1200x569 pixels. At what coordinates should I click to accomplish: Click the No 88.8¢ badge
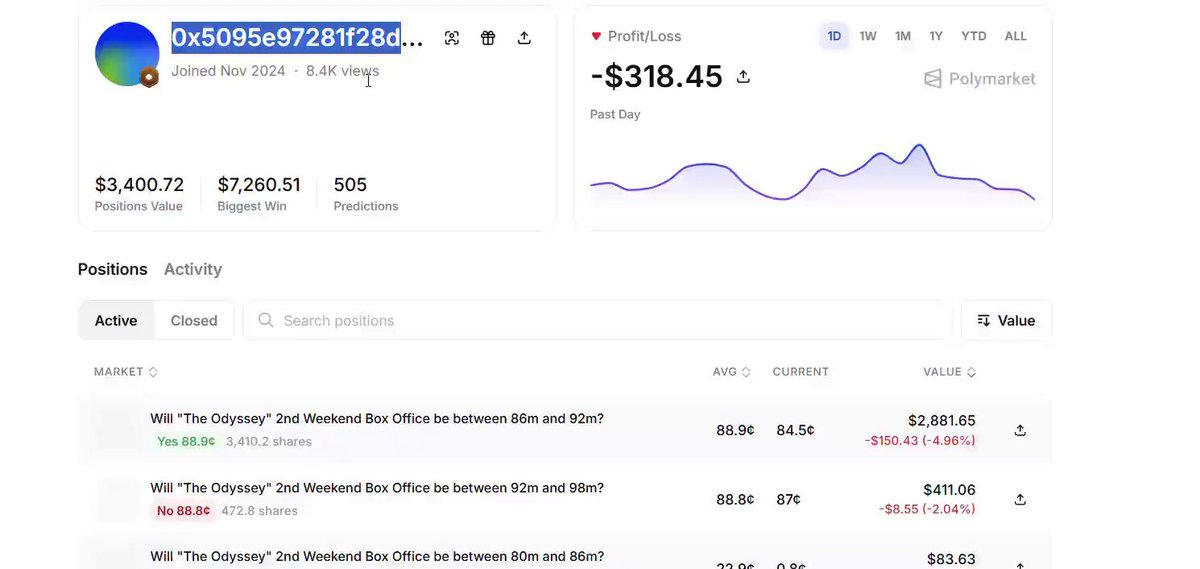point(183,510)
